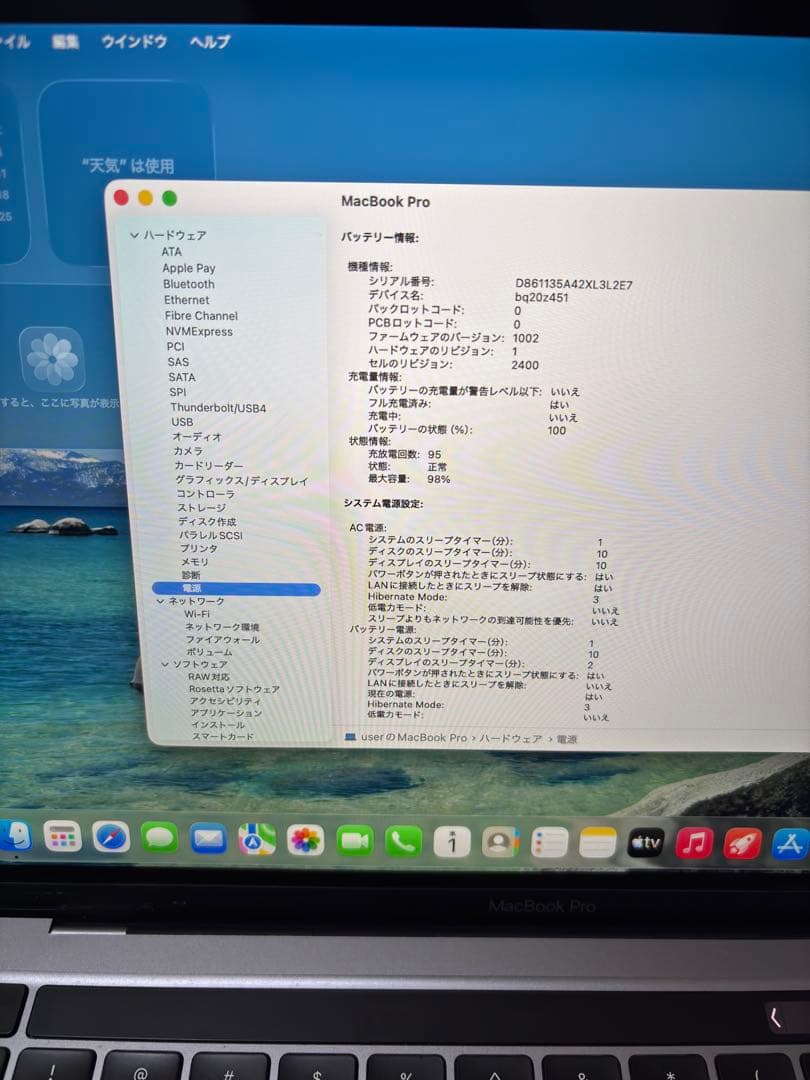Collapse the ソフトウェア section
810x1080 pixels.
(x=165, y=665)
